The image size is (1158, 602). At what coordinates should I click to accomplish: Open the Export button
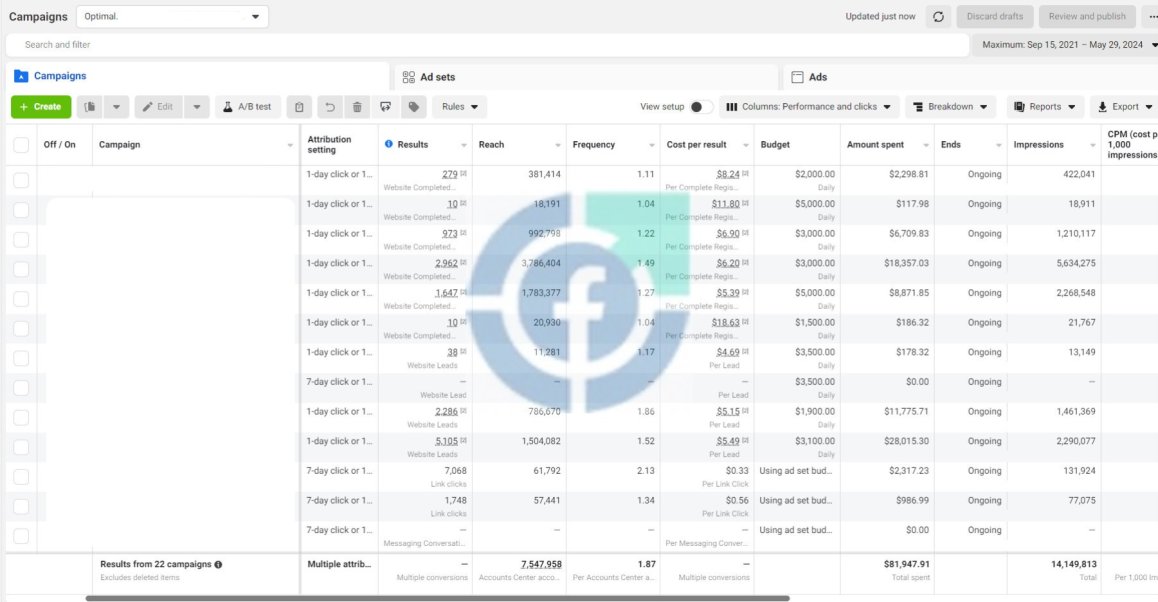pos(1124,107)
